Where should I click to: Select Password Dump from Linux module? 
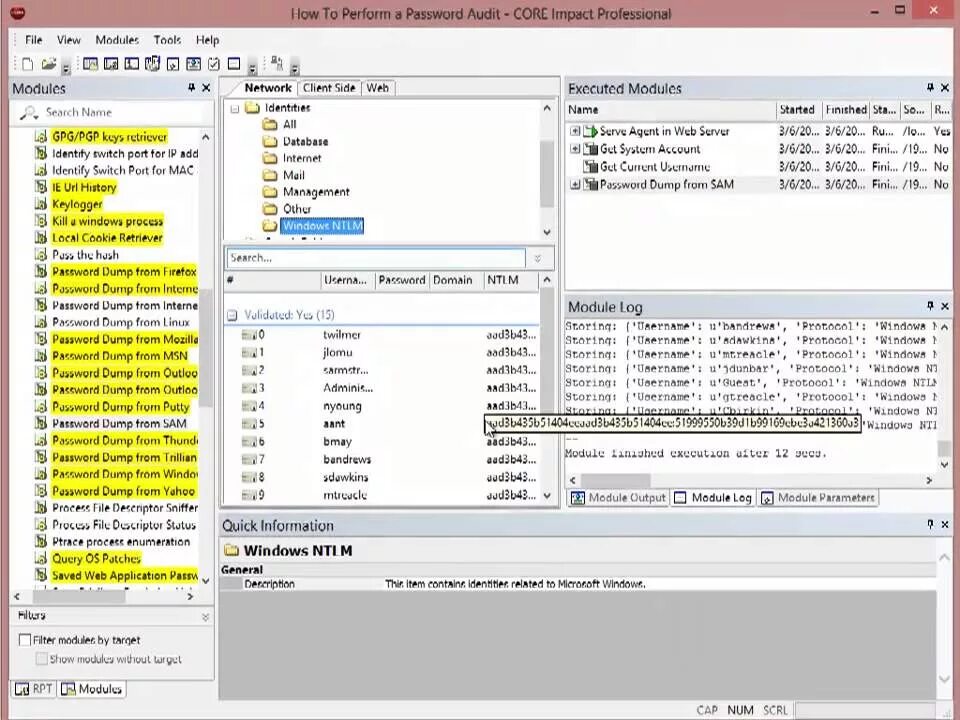[121, 322]
